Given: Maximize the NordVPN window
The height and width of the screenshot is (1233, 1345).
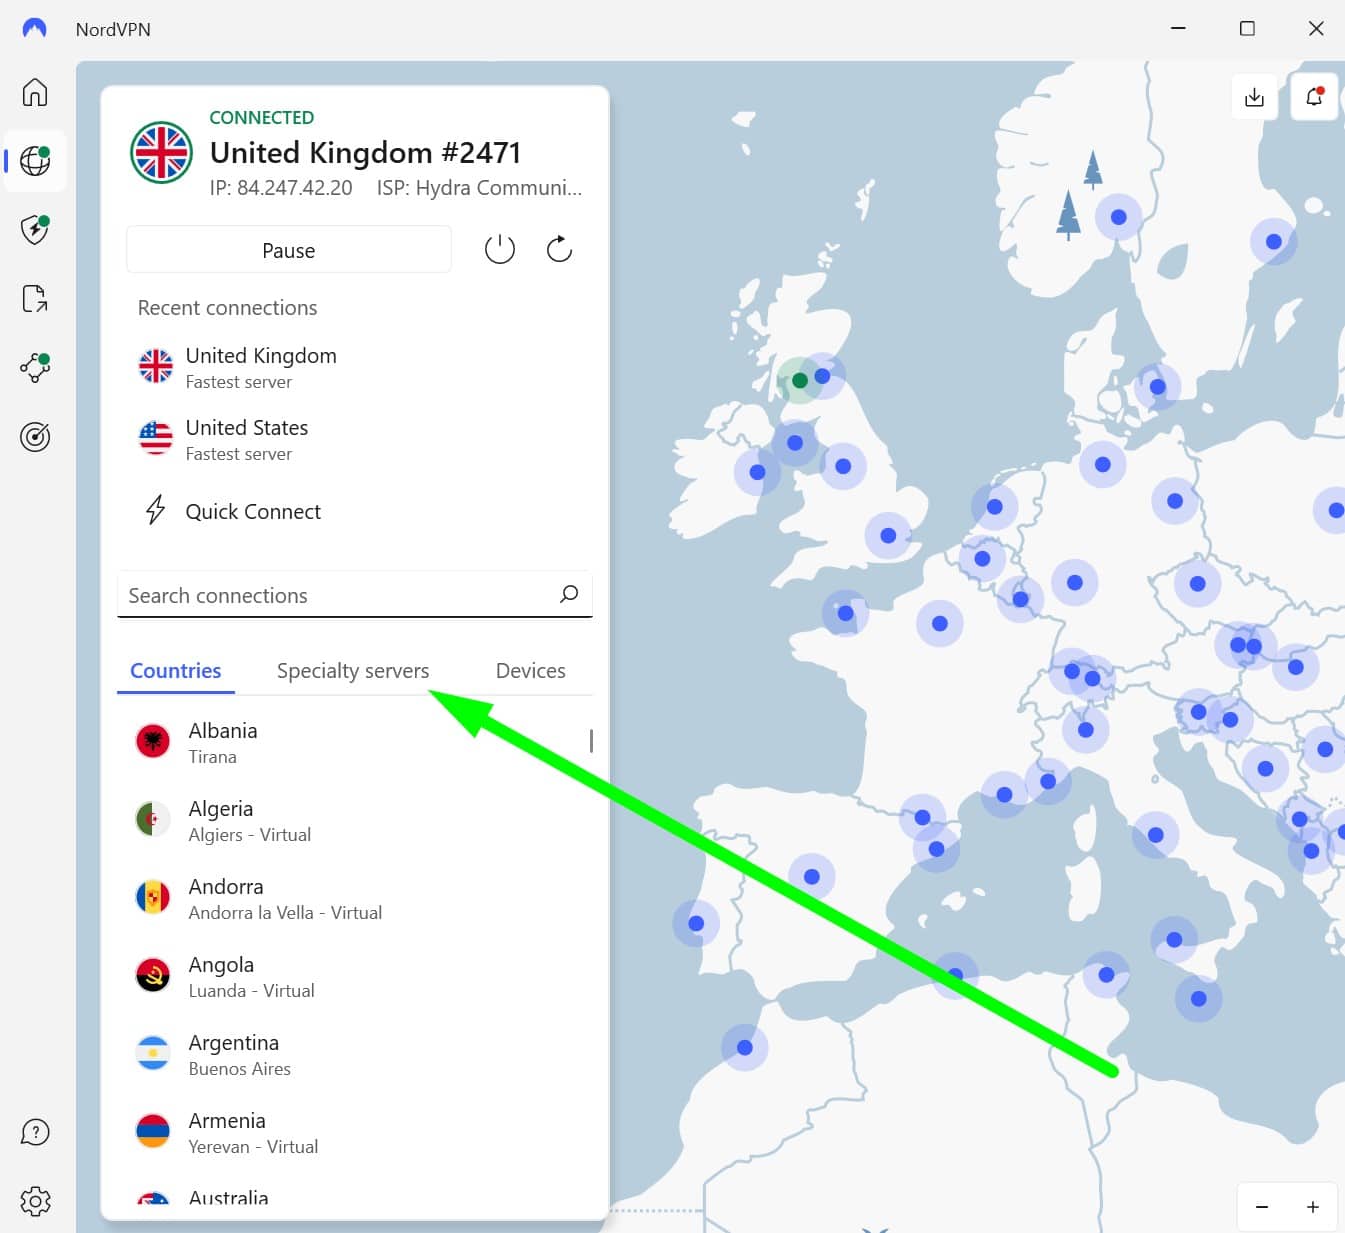Looking at the screenshot, I should (x=1247, y=29).
